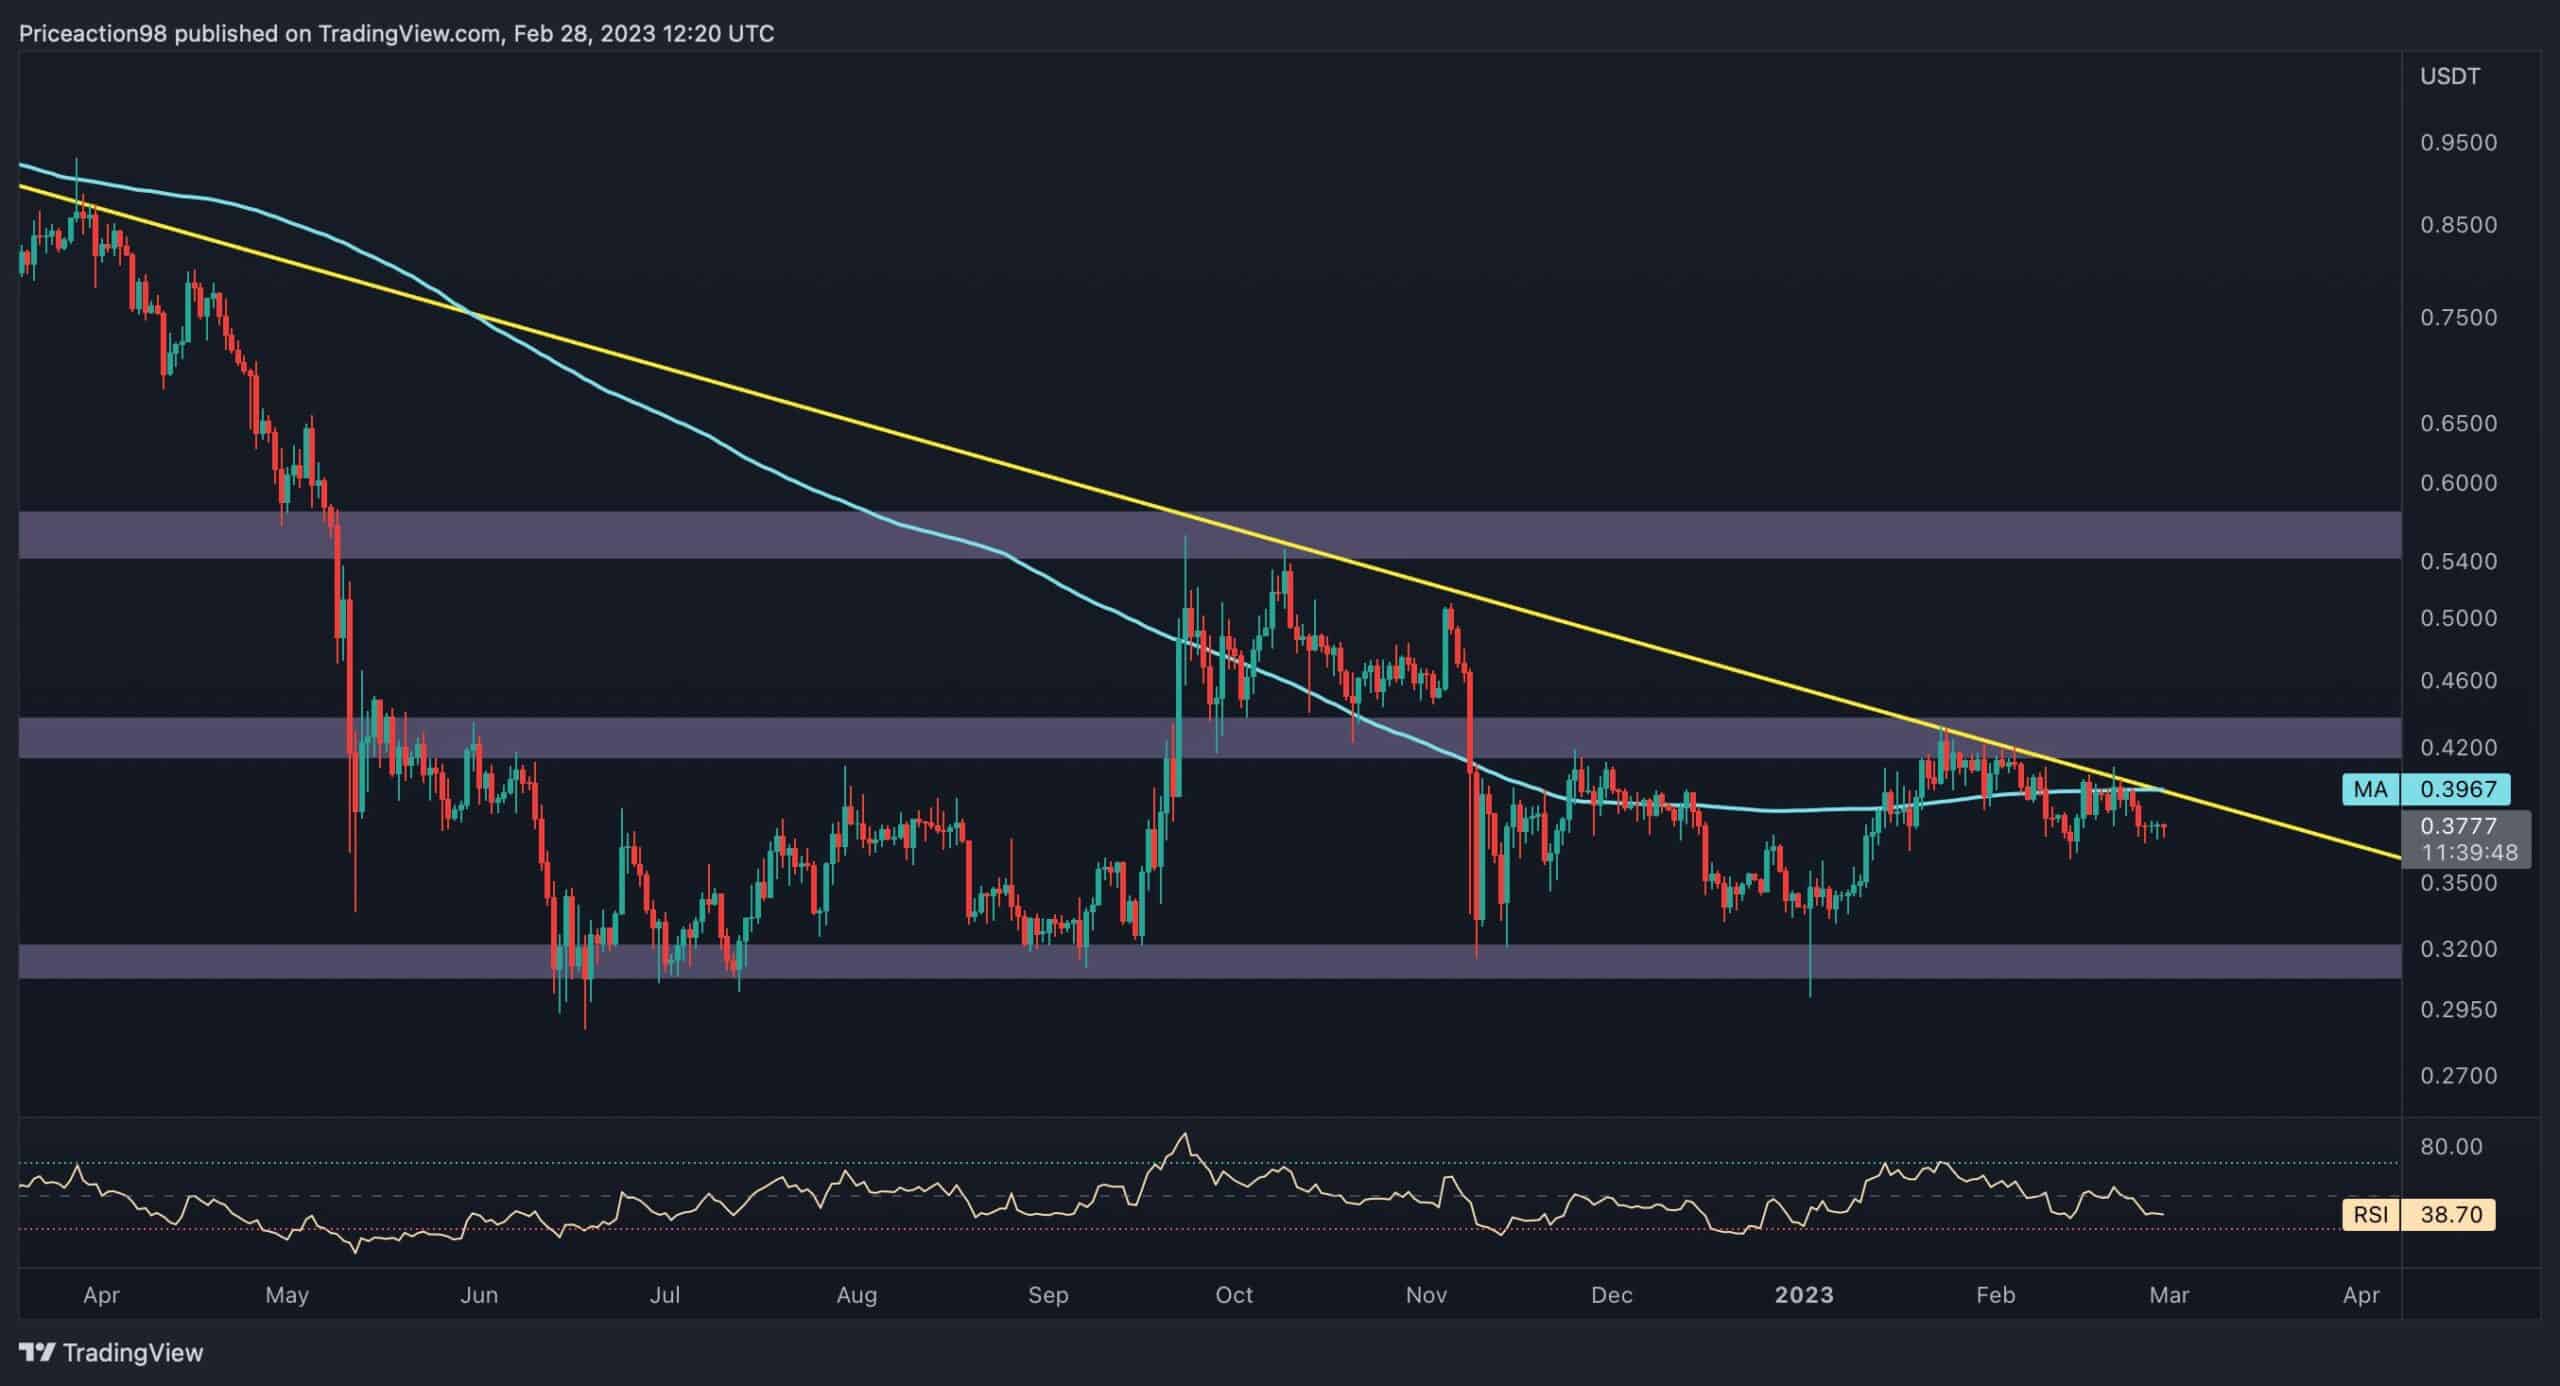Click the Nov label on time axis

point(1426,1295)
